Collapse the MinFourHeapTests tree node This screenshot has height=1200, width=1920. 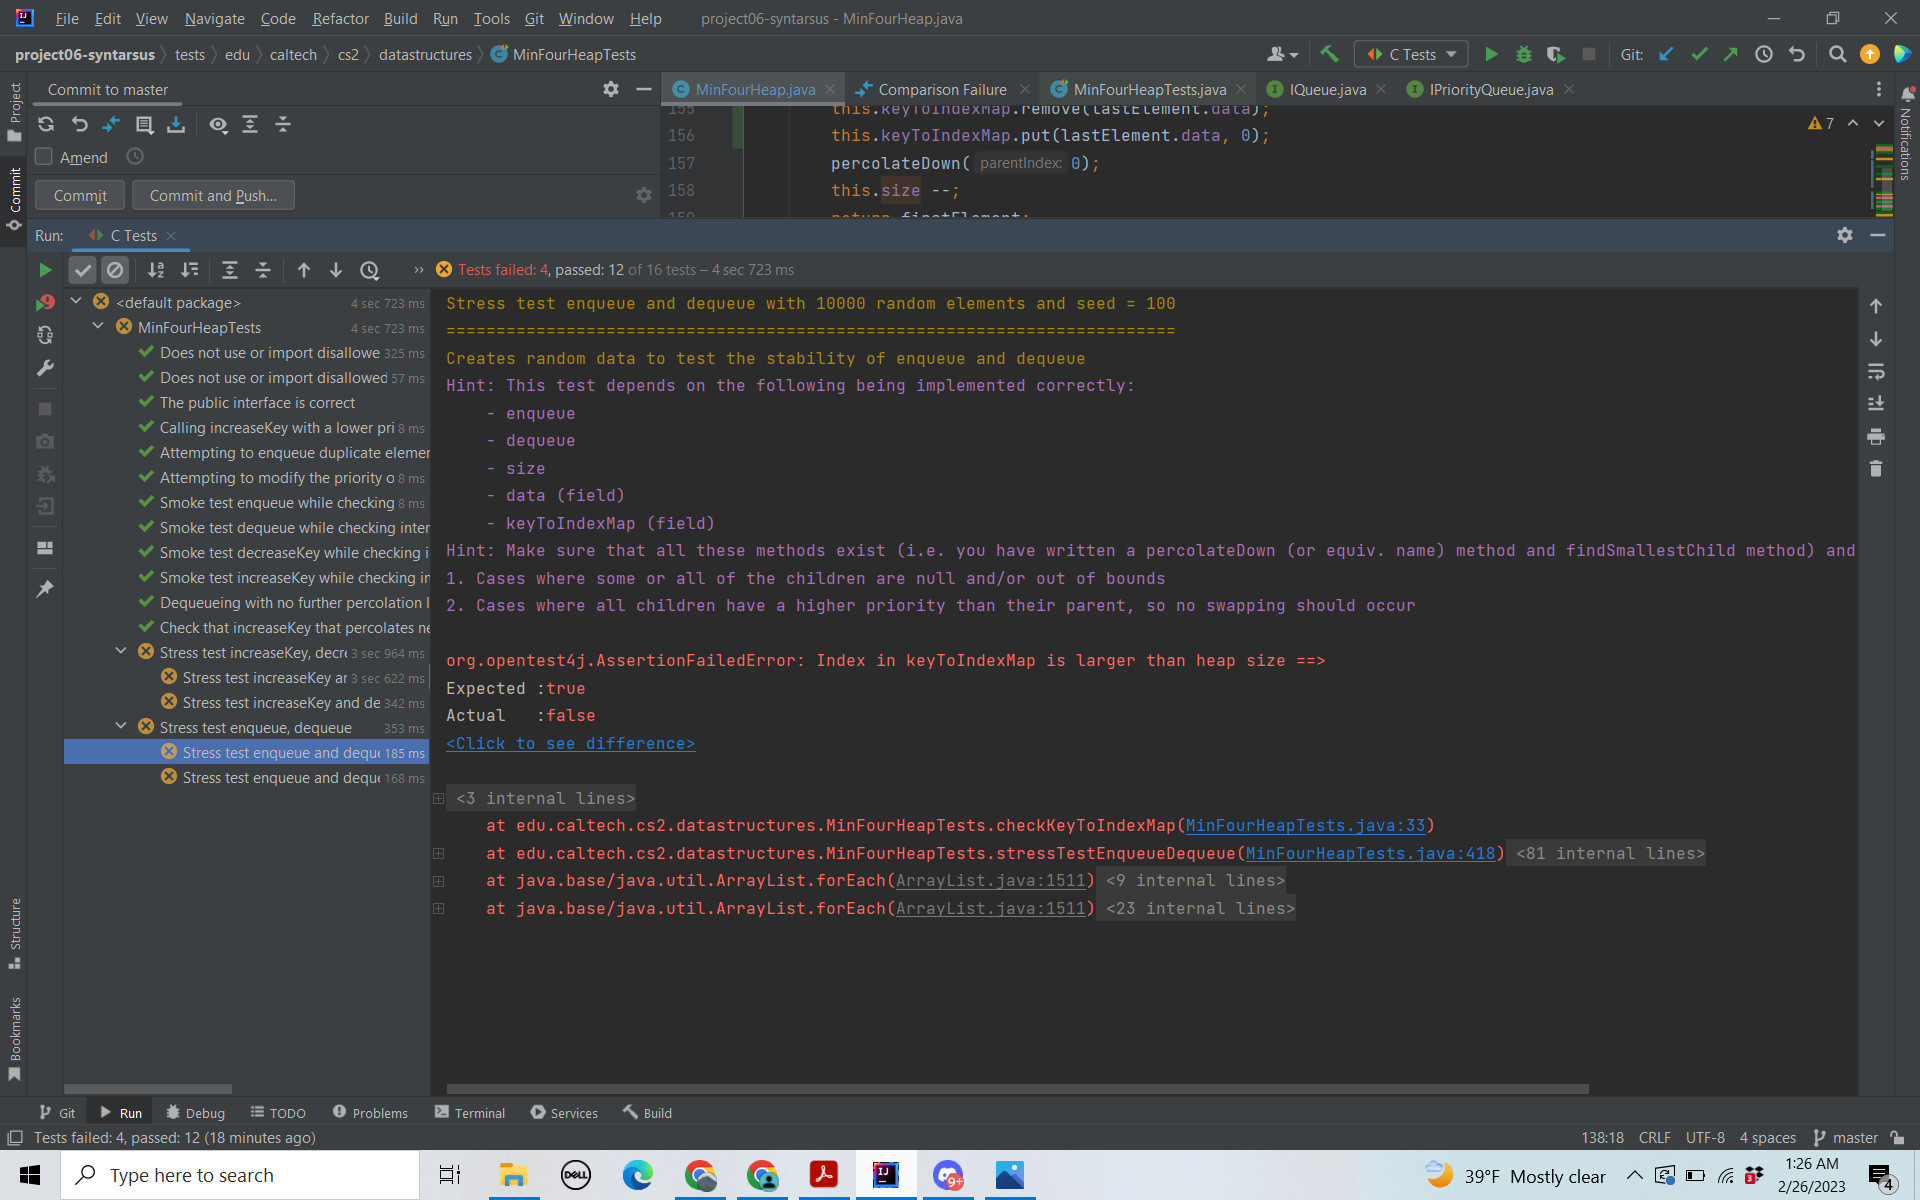[x=98, y=327]
